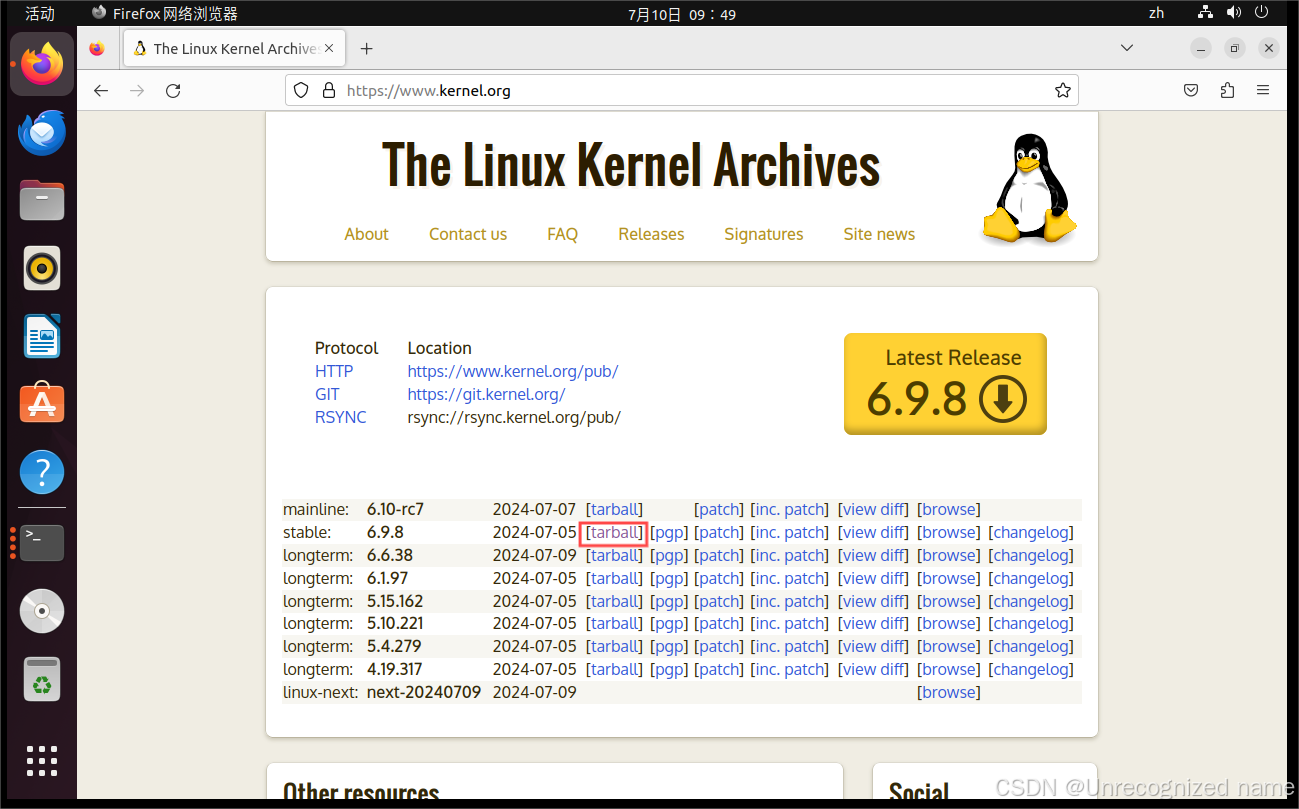View diff for mainline 6.10-rc7

pos(873,510)
